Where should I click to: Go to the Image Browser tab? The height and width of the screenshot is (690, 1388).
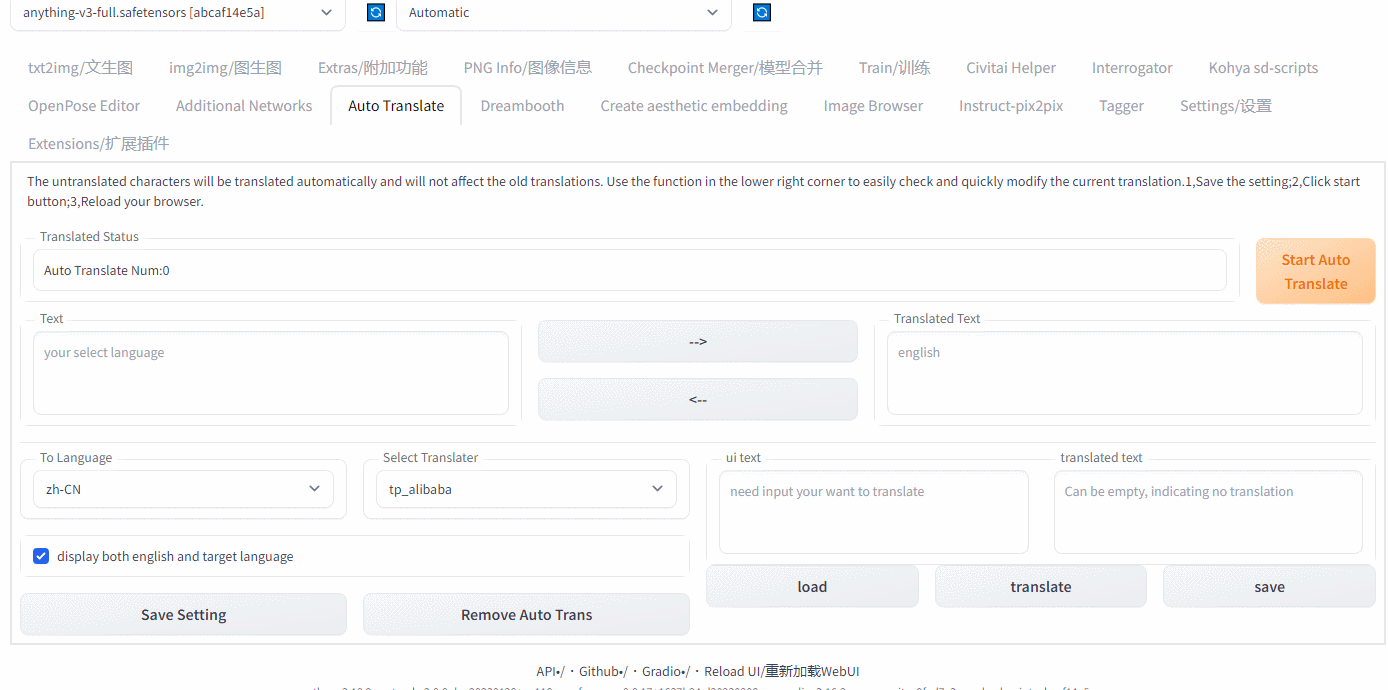[x=872, y=106]
